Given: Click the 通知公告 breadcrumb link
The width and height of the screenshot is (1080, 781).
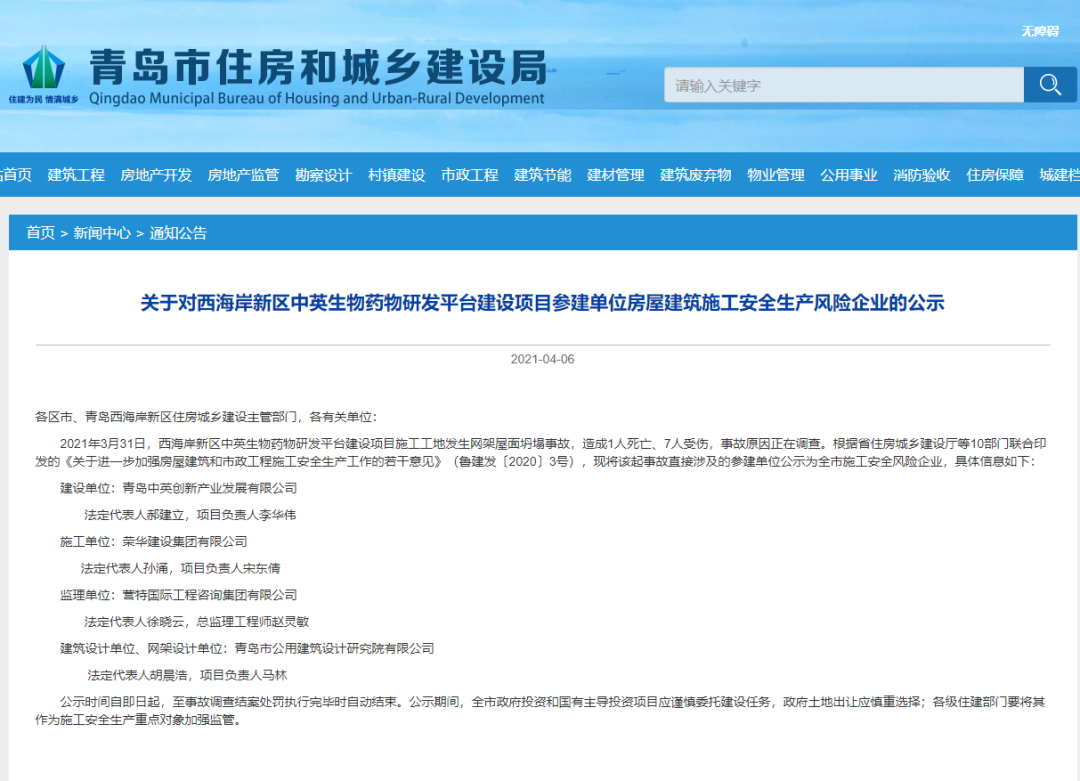Looking at the screenshot, I should pos(178,233).
